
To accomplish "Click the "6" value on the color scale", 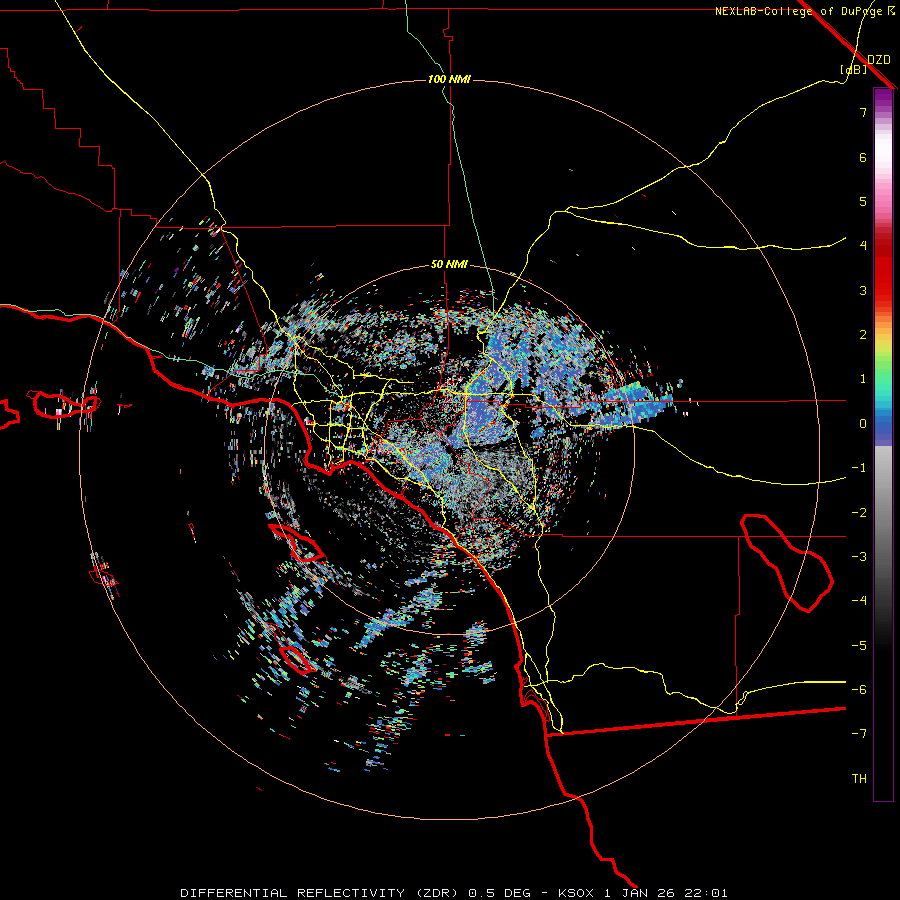I will pyautogui.click(x=863, y=157).
